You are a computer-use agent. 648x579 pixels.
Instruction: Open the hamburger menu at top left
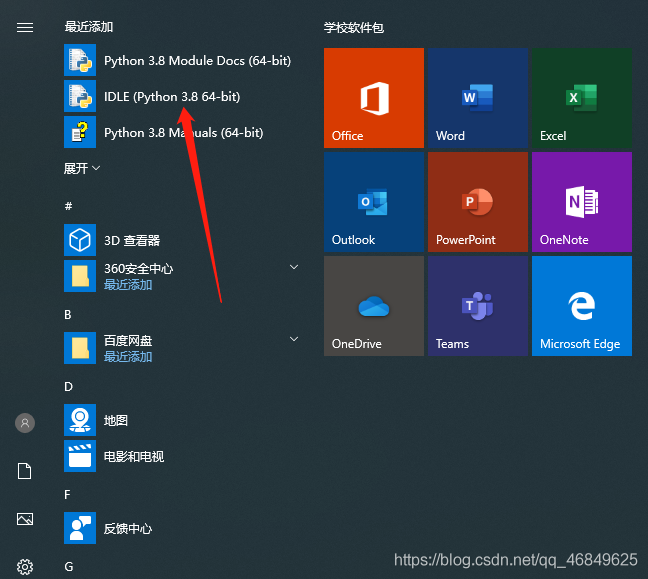click(25, 27)
